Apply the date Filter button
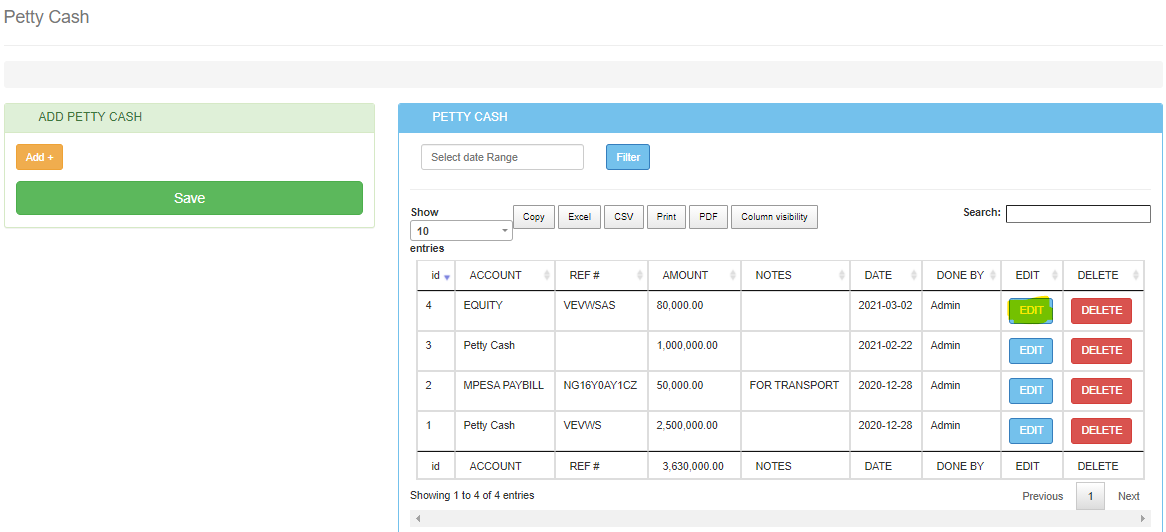The image size is (1166, 532). [627, 157]
